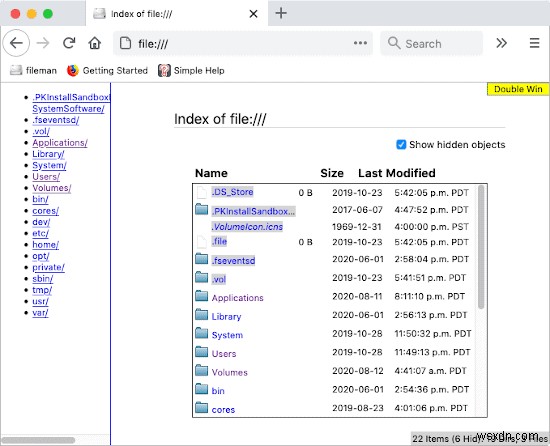
Task: Click folder icon beside System
Action: [202, 333]
